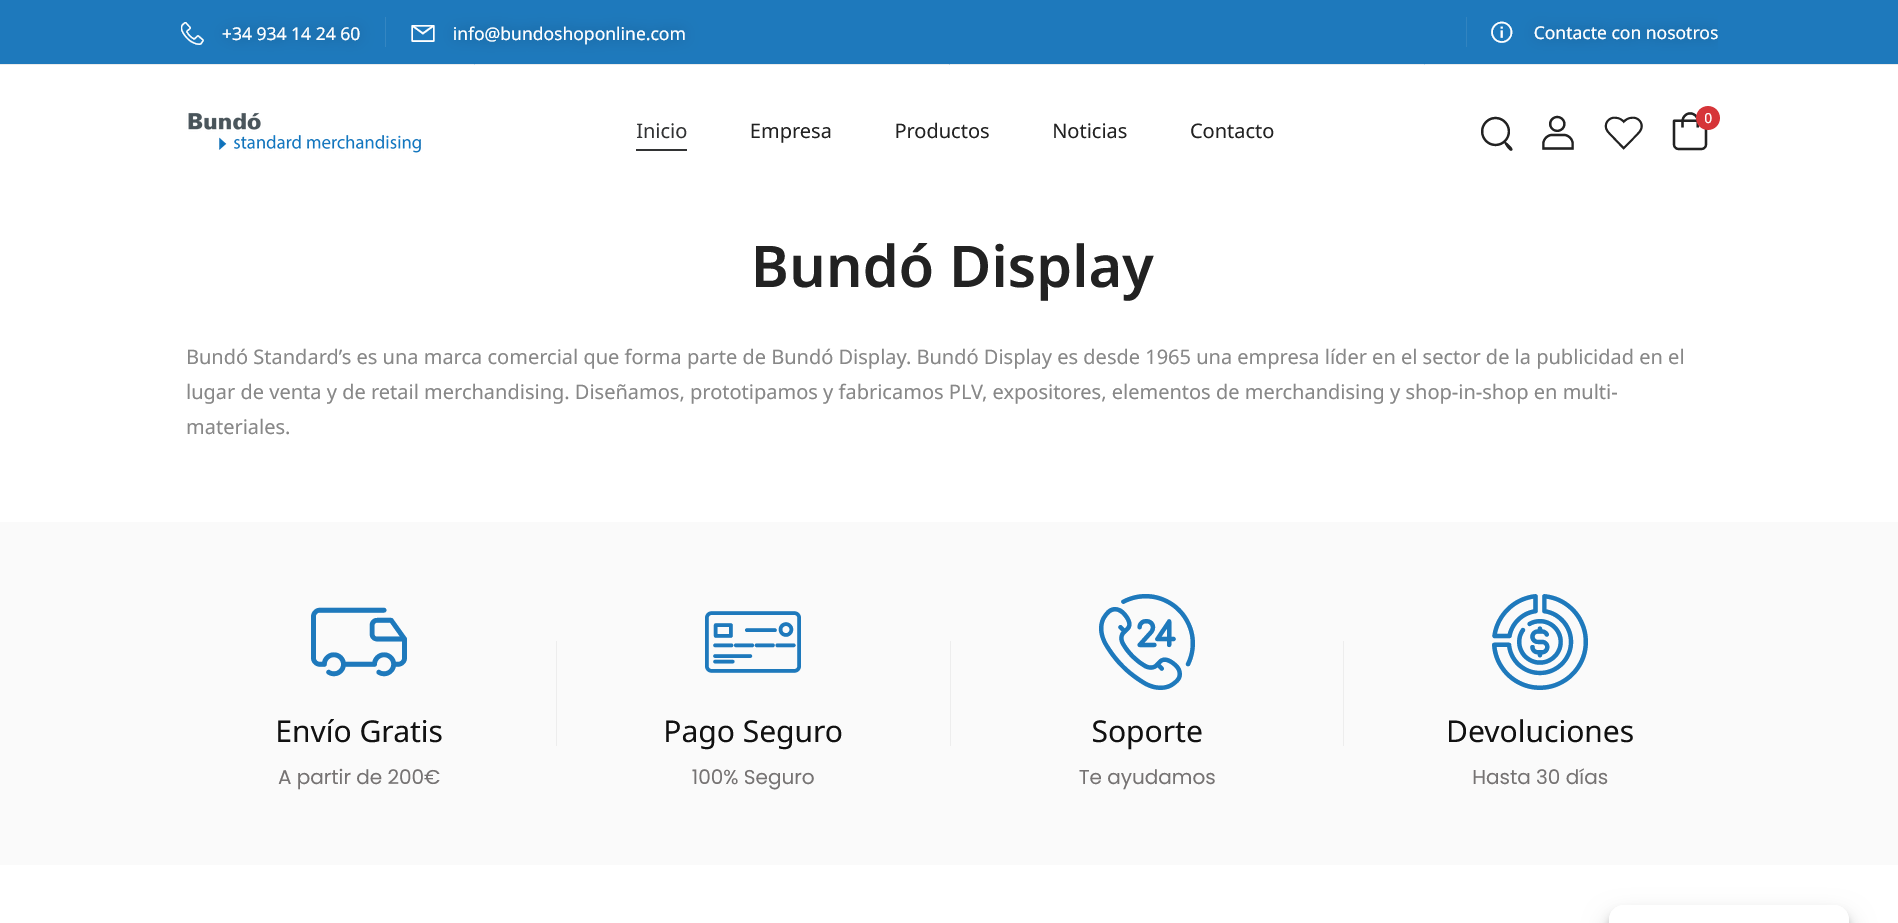Click 'A partir de 200€' text

[x=359, y=777]
